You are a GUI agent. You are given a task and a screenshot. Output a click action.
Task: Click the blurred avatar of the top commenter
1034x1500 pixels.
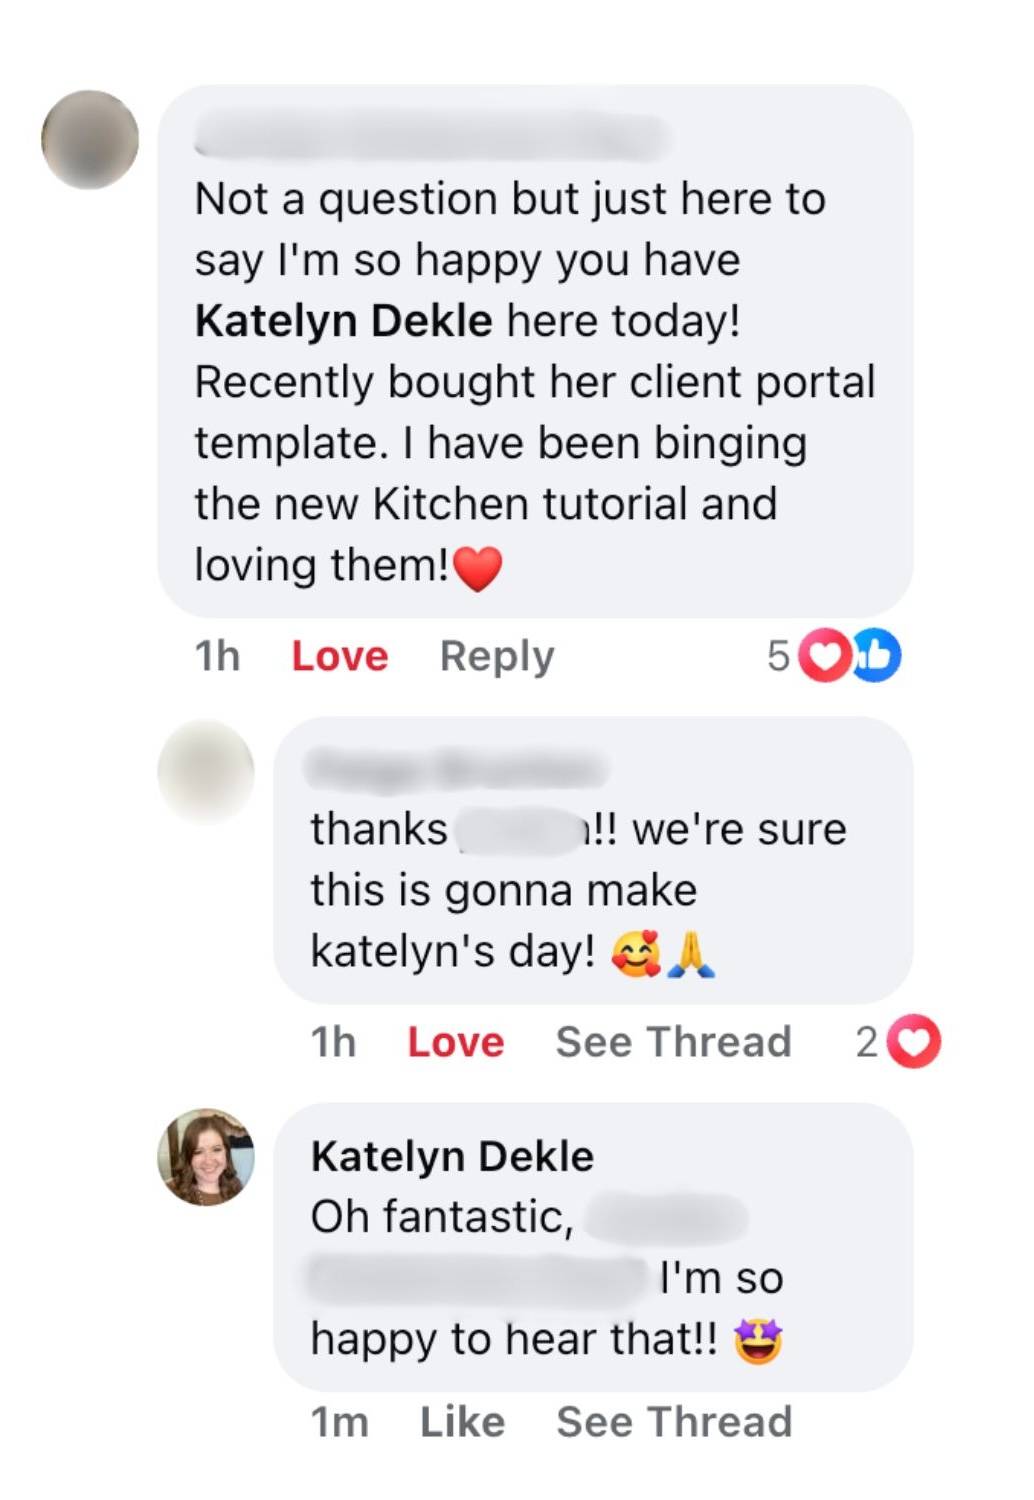click(90, 140)
